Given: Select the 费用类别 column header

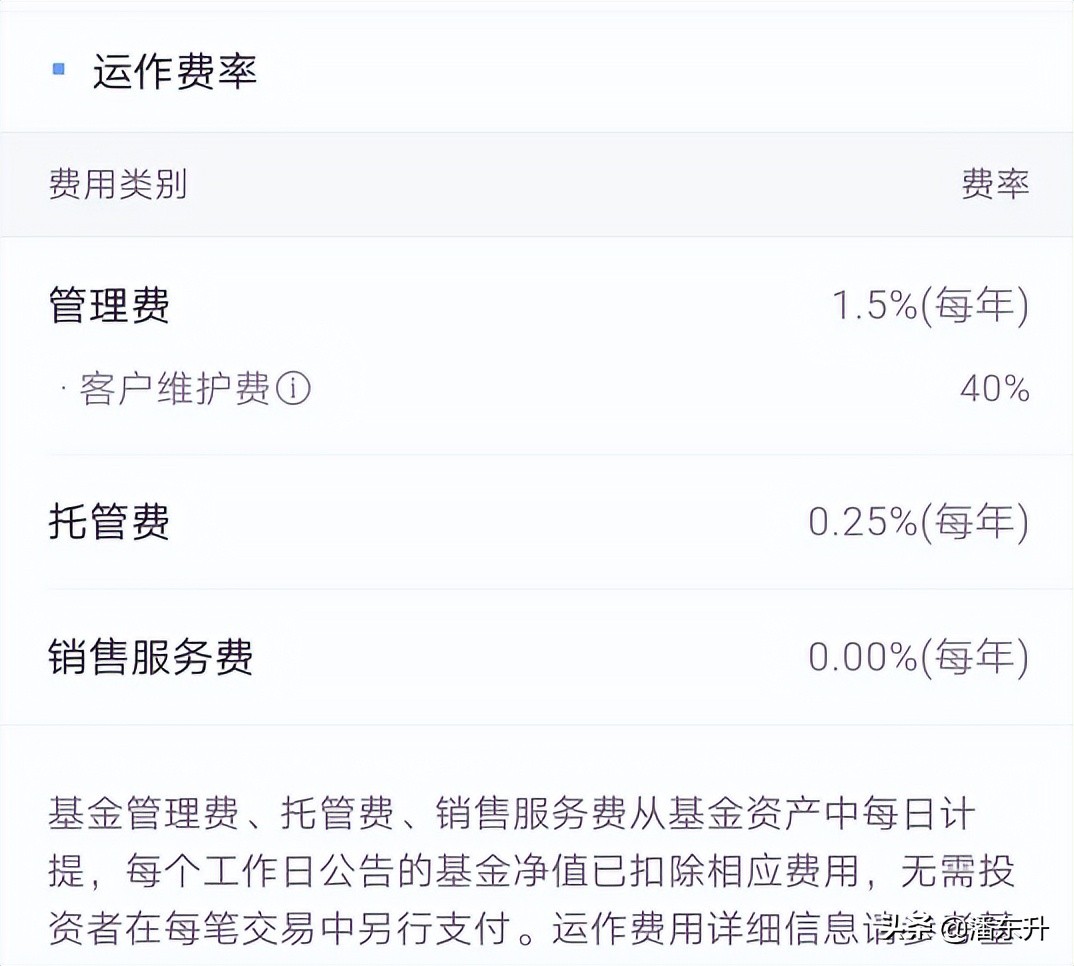Looking at the screenshot, I should pos(116,186).
